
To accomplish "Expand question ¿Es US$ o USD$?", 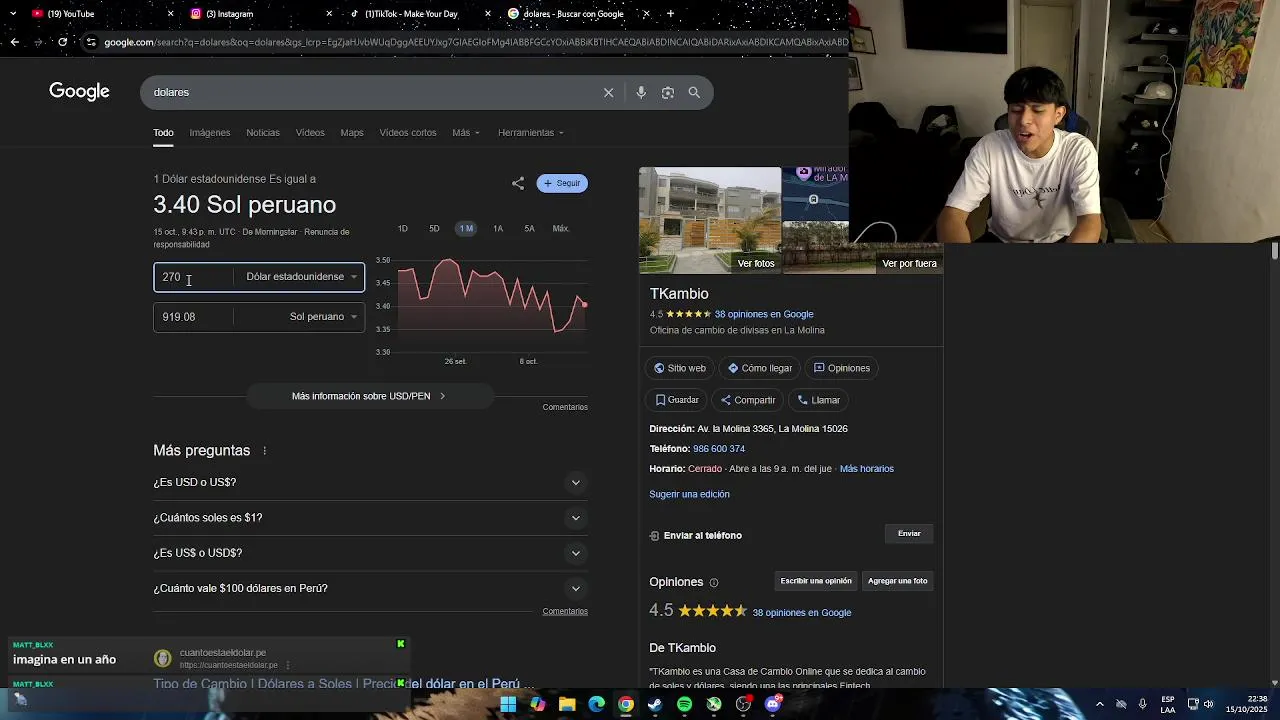I will (370, 553).
